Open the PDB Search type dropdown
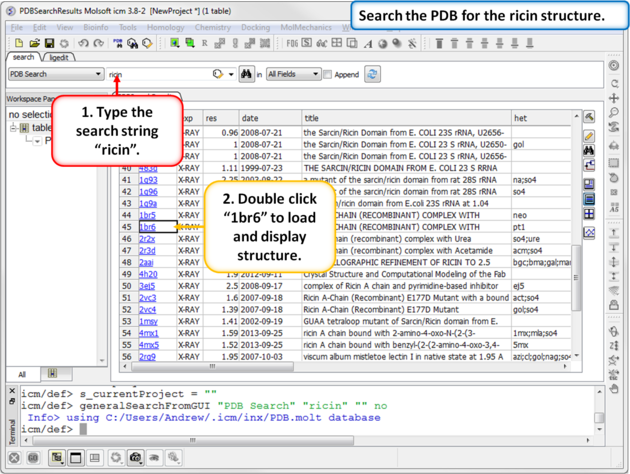 click(55, 74)
